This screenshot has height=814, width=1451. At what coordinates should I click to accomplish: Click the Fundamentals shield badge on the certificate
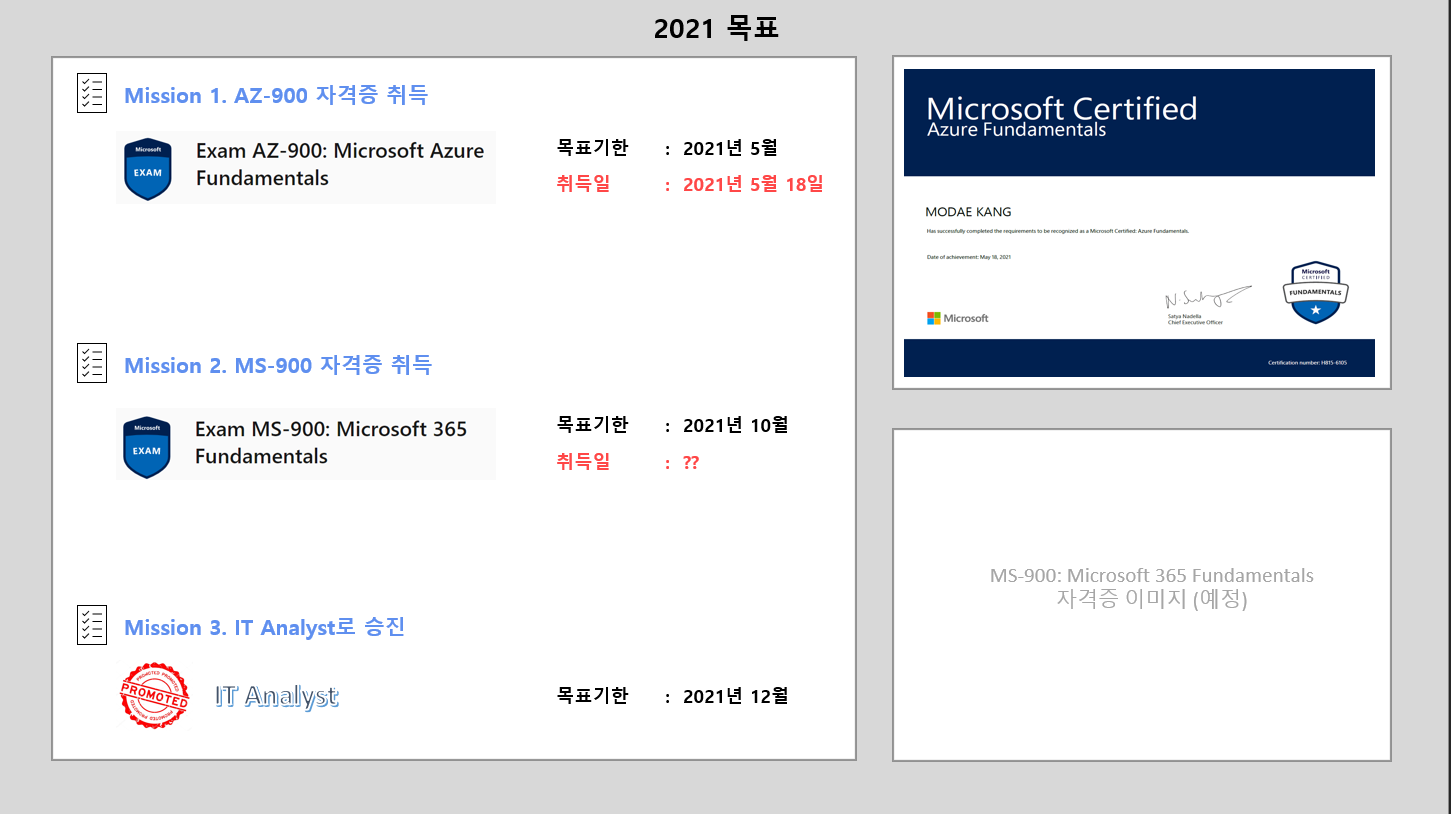pyautogui.click(x=1315, y=292)
